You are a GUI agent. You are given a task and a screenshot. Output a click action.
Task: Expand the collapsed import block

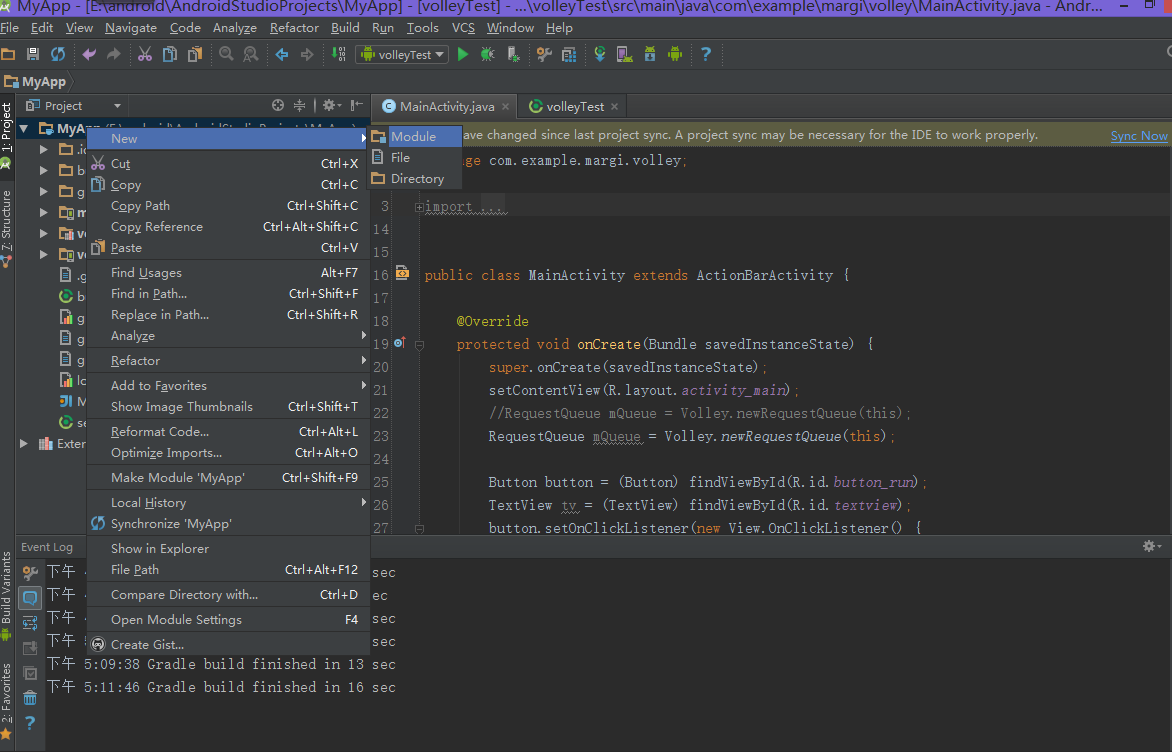pos(419,207)
